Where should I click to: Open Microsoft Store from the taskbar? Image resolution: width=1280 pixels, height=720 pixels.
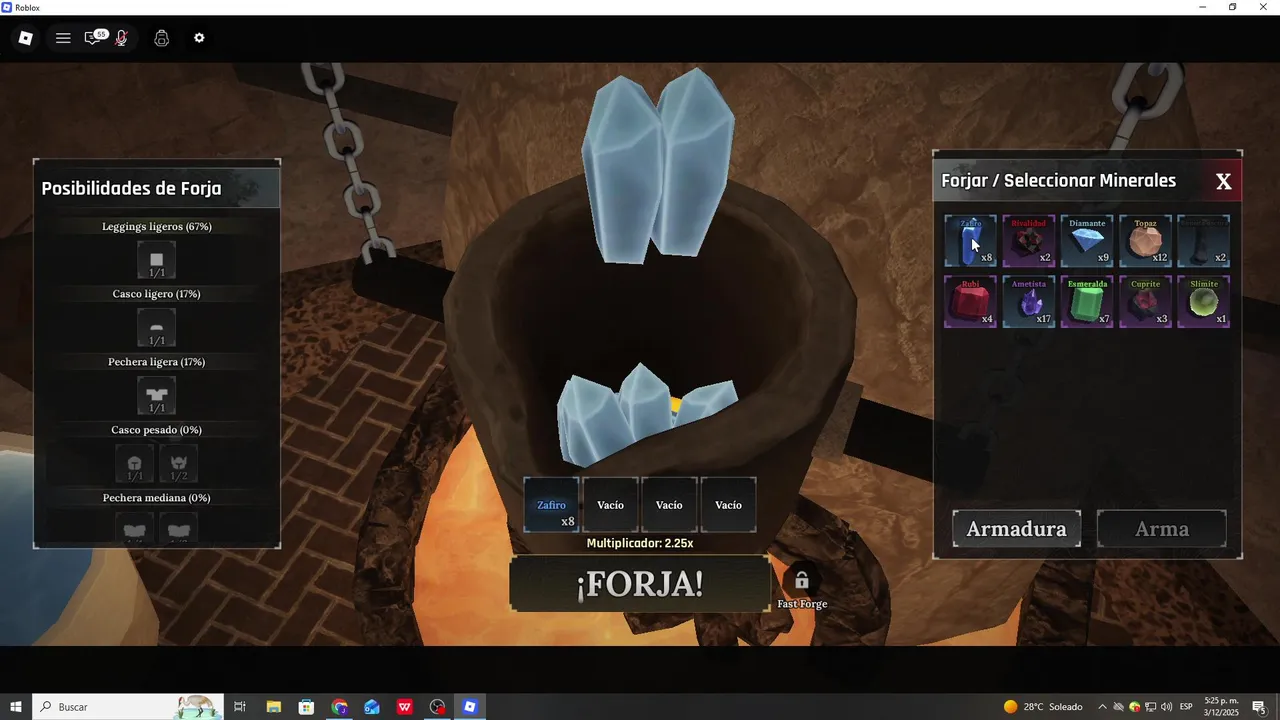306,707
